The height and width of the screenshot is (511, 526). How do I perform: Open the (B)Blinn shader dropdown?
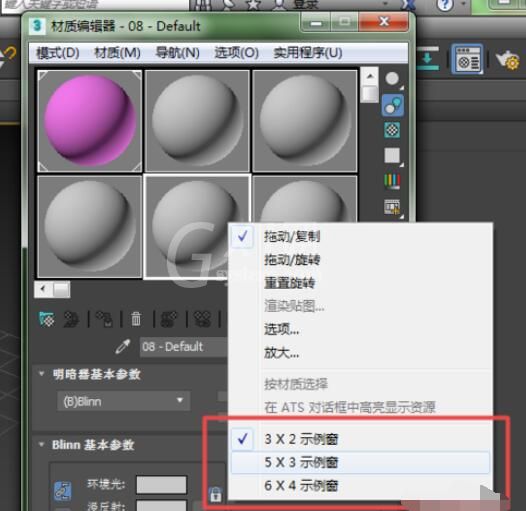[x=124, y=401]
